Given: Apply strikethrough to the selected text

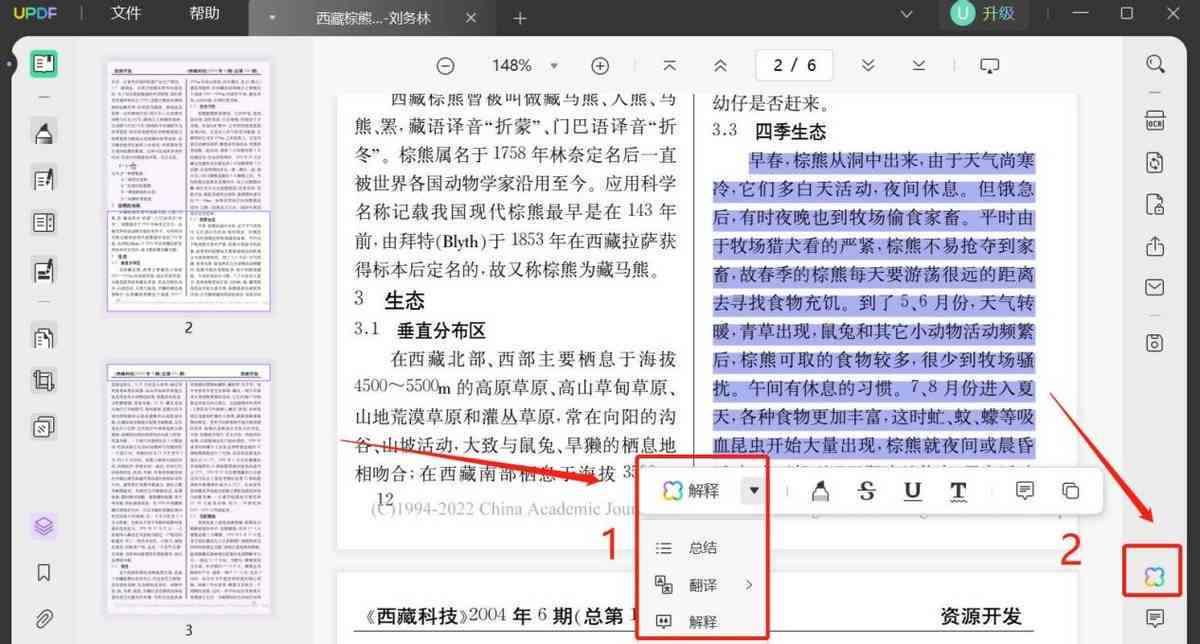Looking at the screenshot, I should [867, 490].
